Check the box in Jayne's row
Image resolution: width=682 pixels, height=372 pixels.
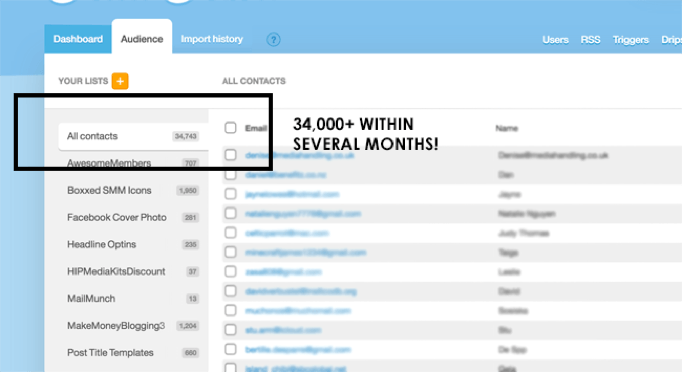(231, 194)
